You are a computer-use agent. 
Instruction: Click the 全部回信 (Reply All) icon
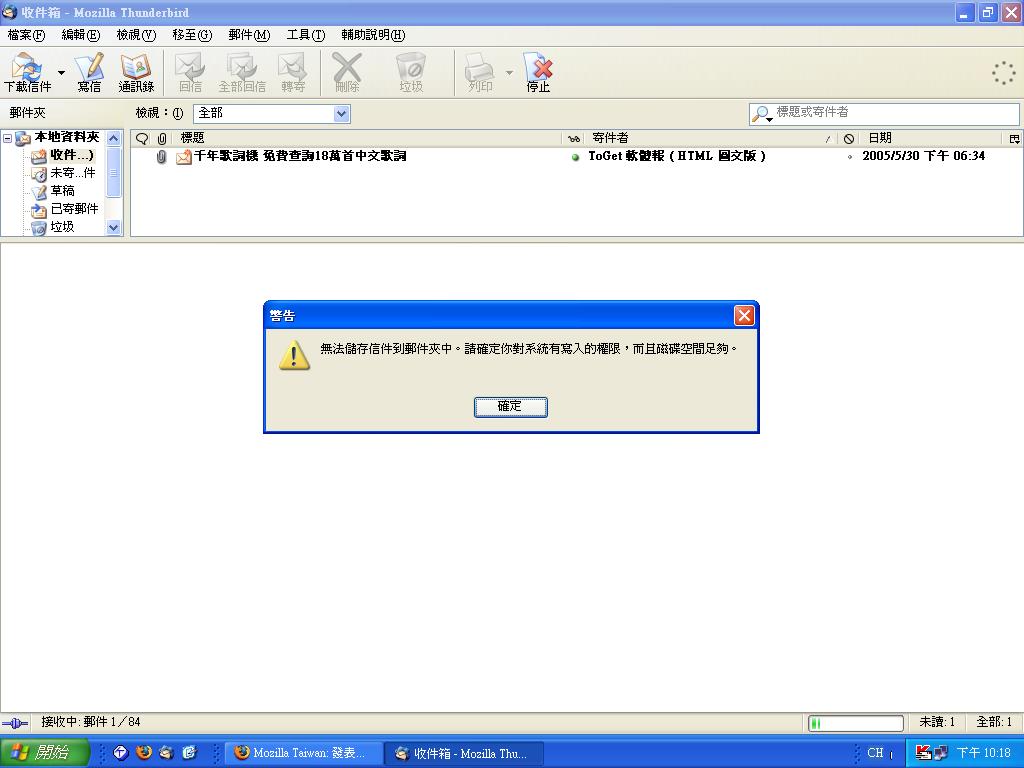242,72
